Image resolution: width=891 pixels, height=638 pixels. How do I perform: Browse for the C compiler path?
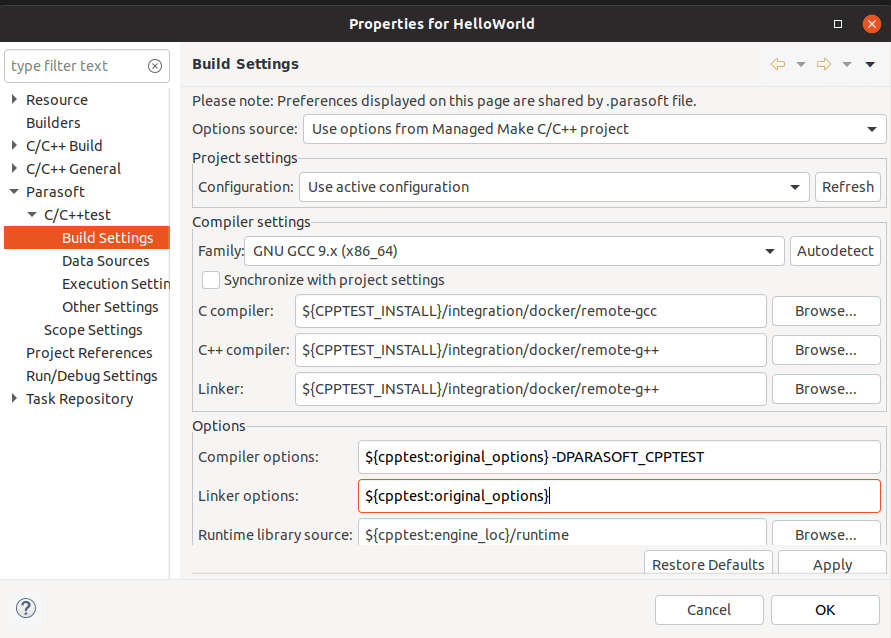tap(825, 311)
